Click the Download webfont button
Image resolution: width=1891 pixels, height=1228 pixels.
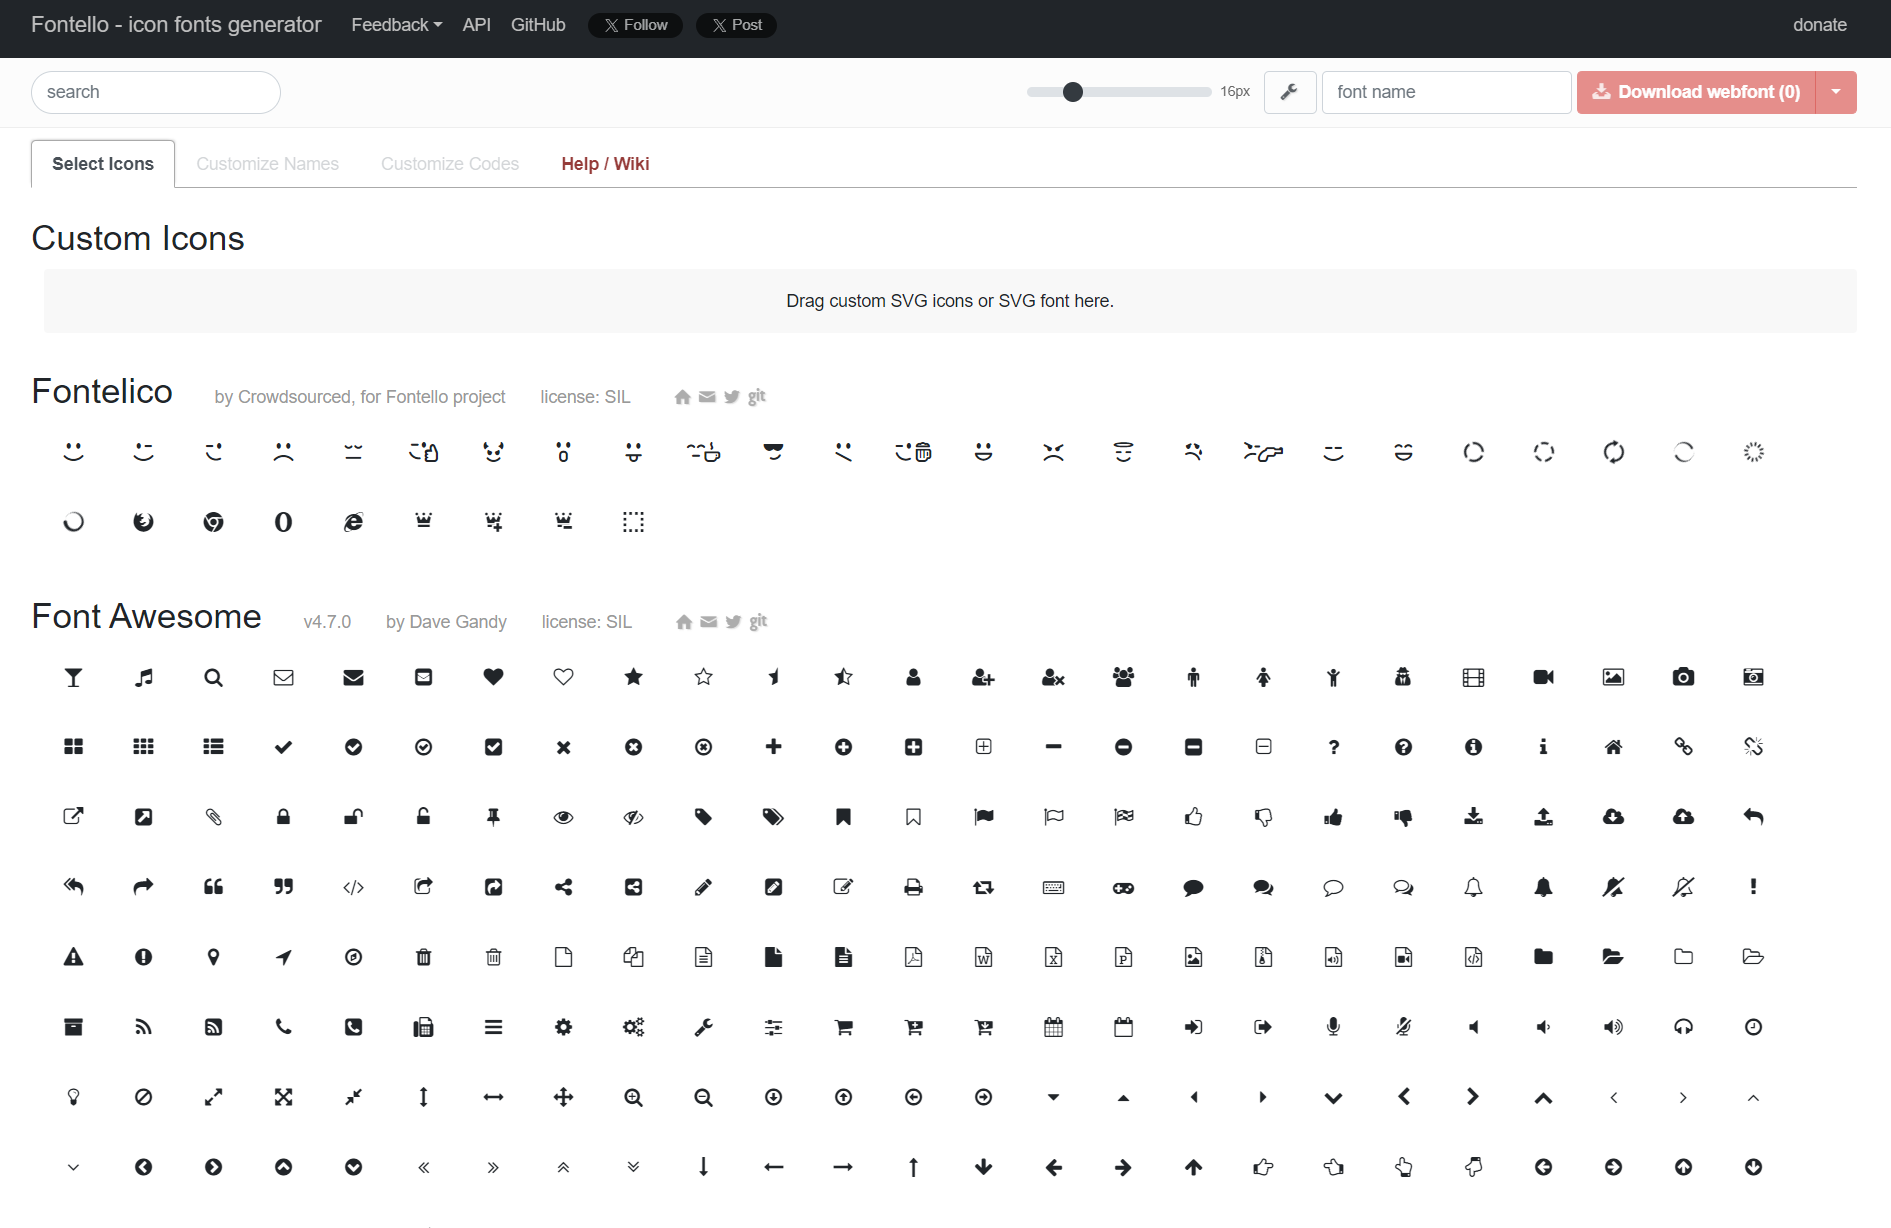[1696, 92]
